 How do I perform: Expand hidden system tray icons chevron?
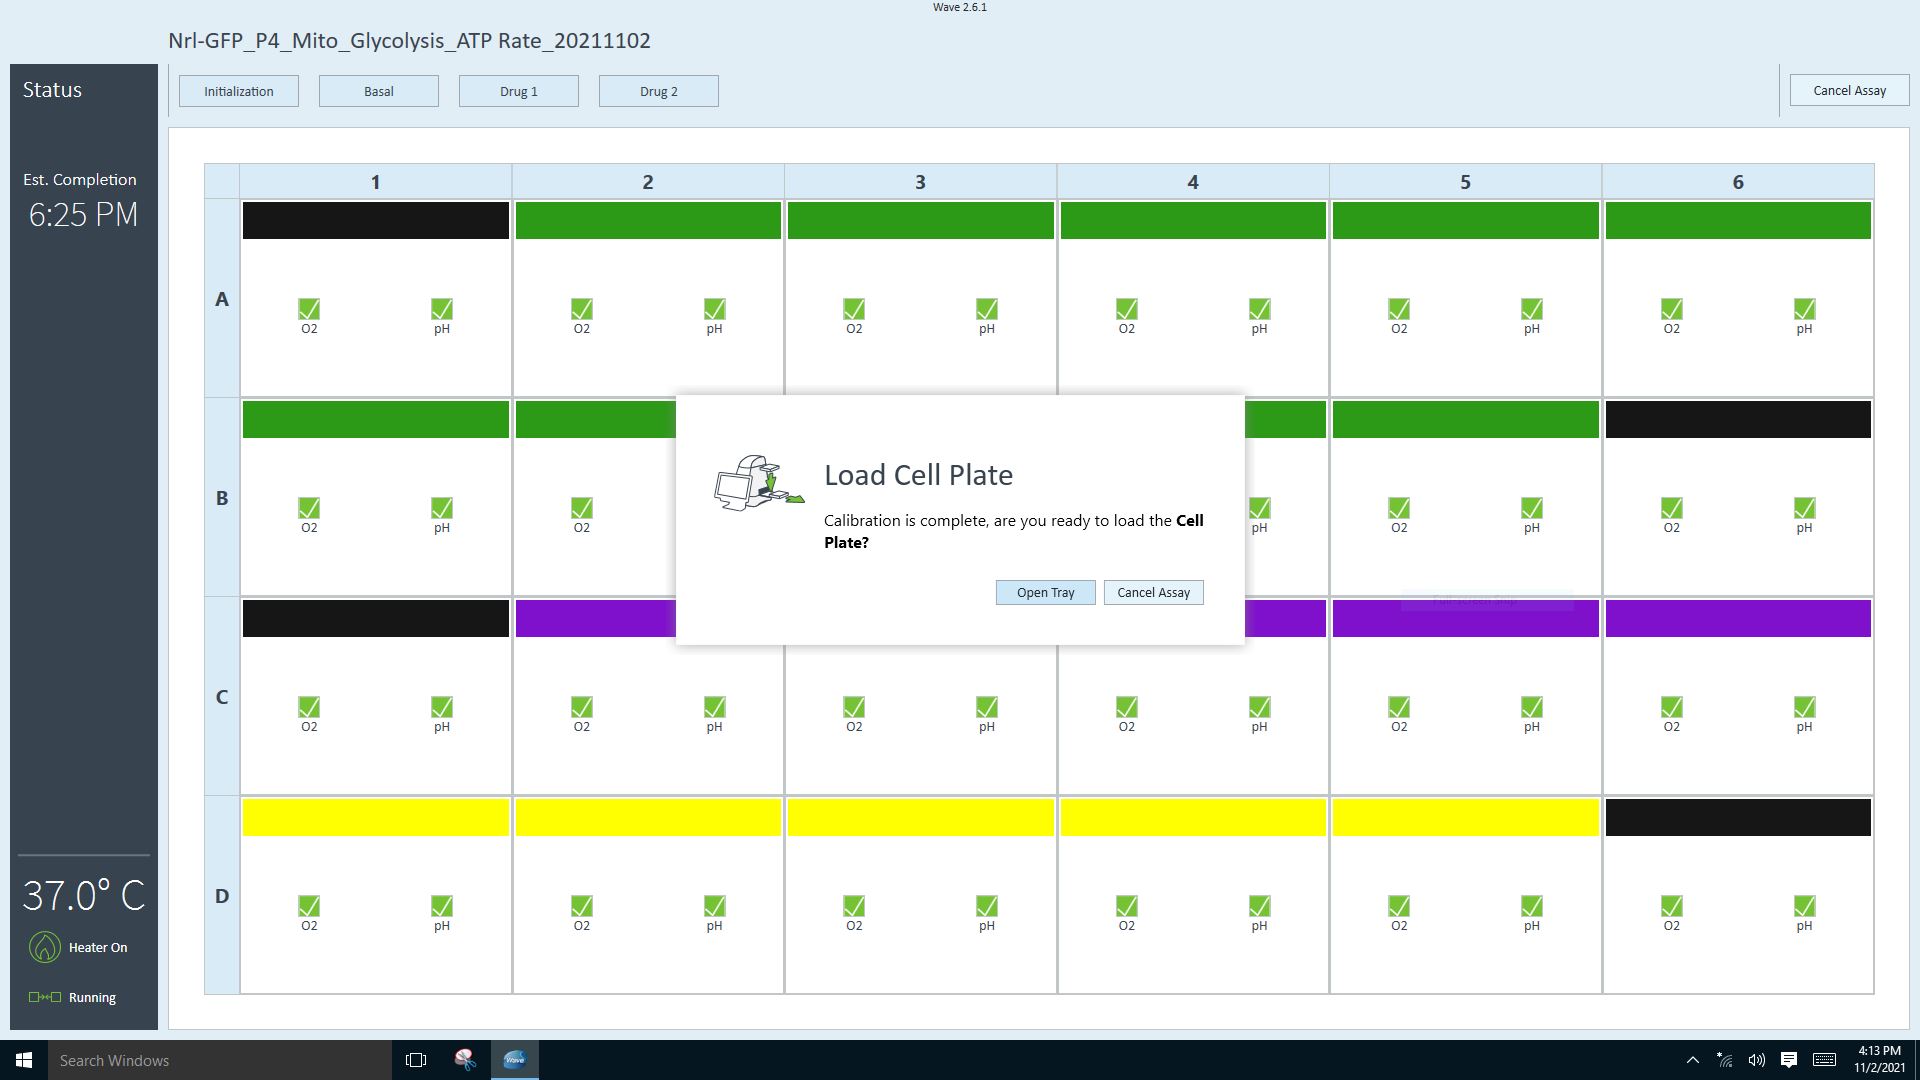click(x=1692, y=1060)
